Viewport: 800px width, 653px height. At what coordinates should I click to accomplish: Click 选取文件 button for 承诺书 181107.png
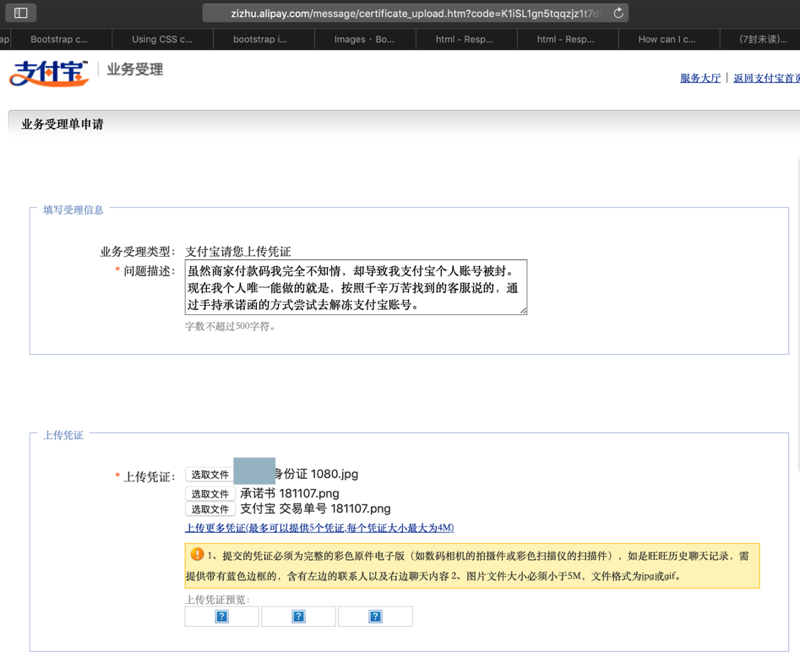tap(210, 494)
